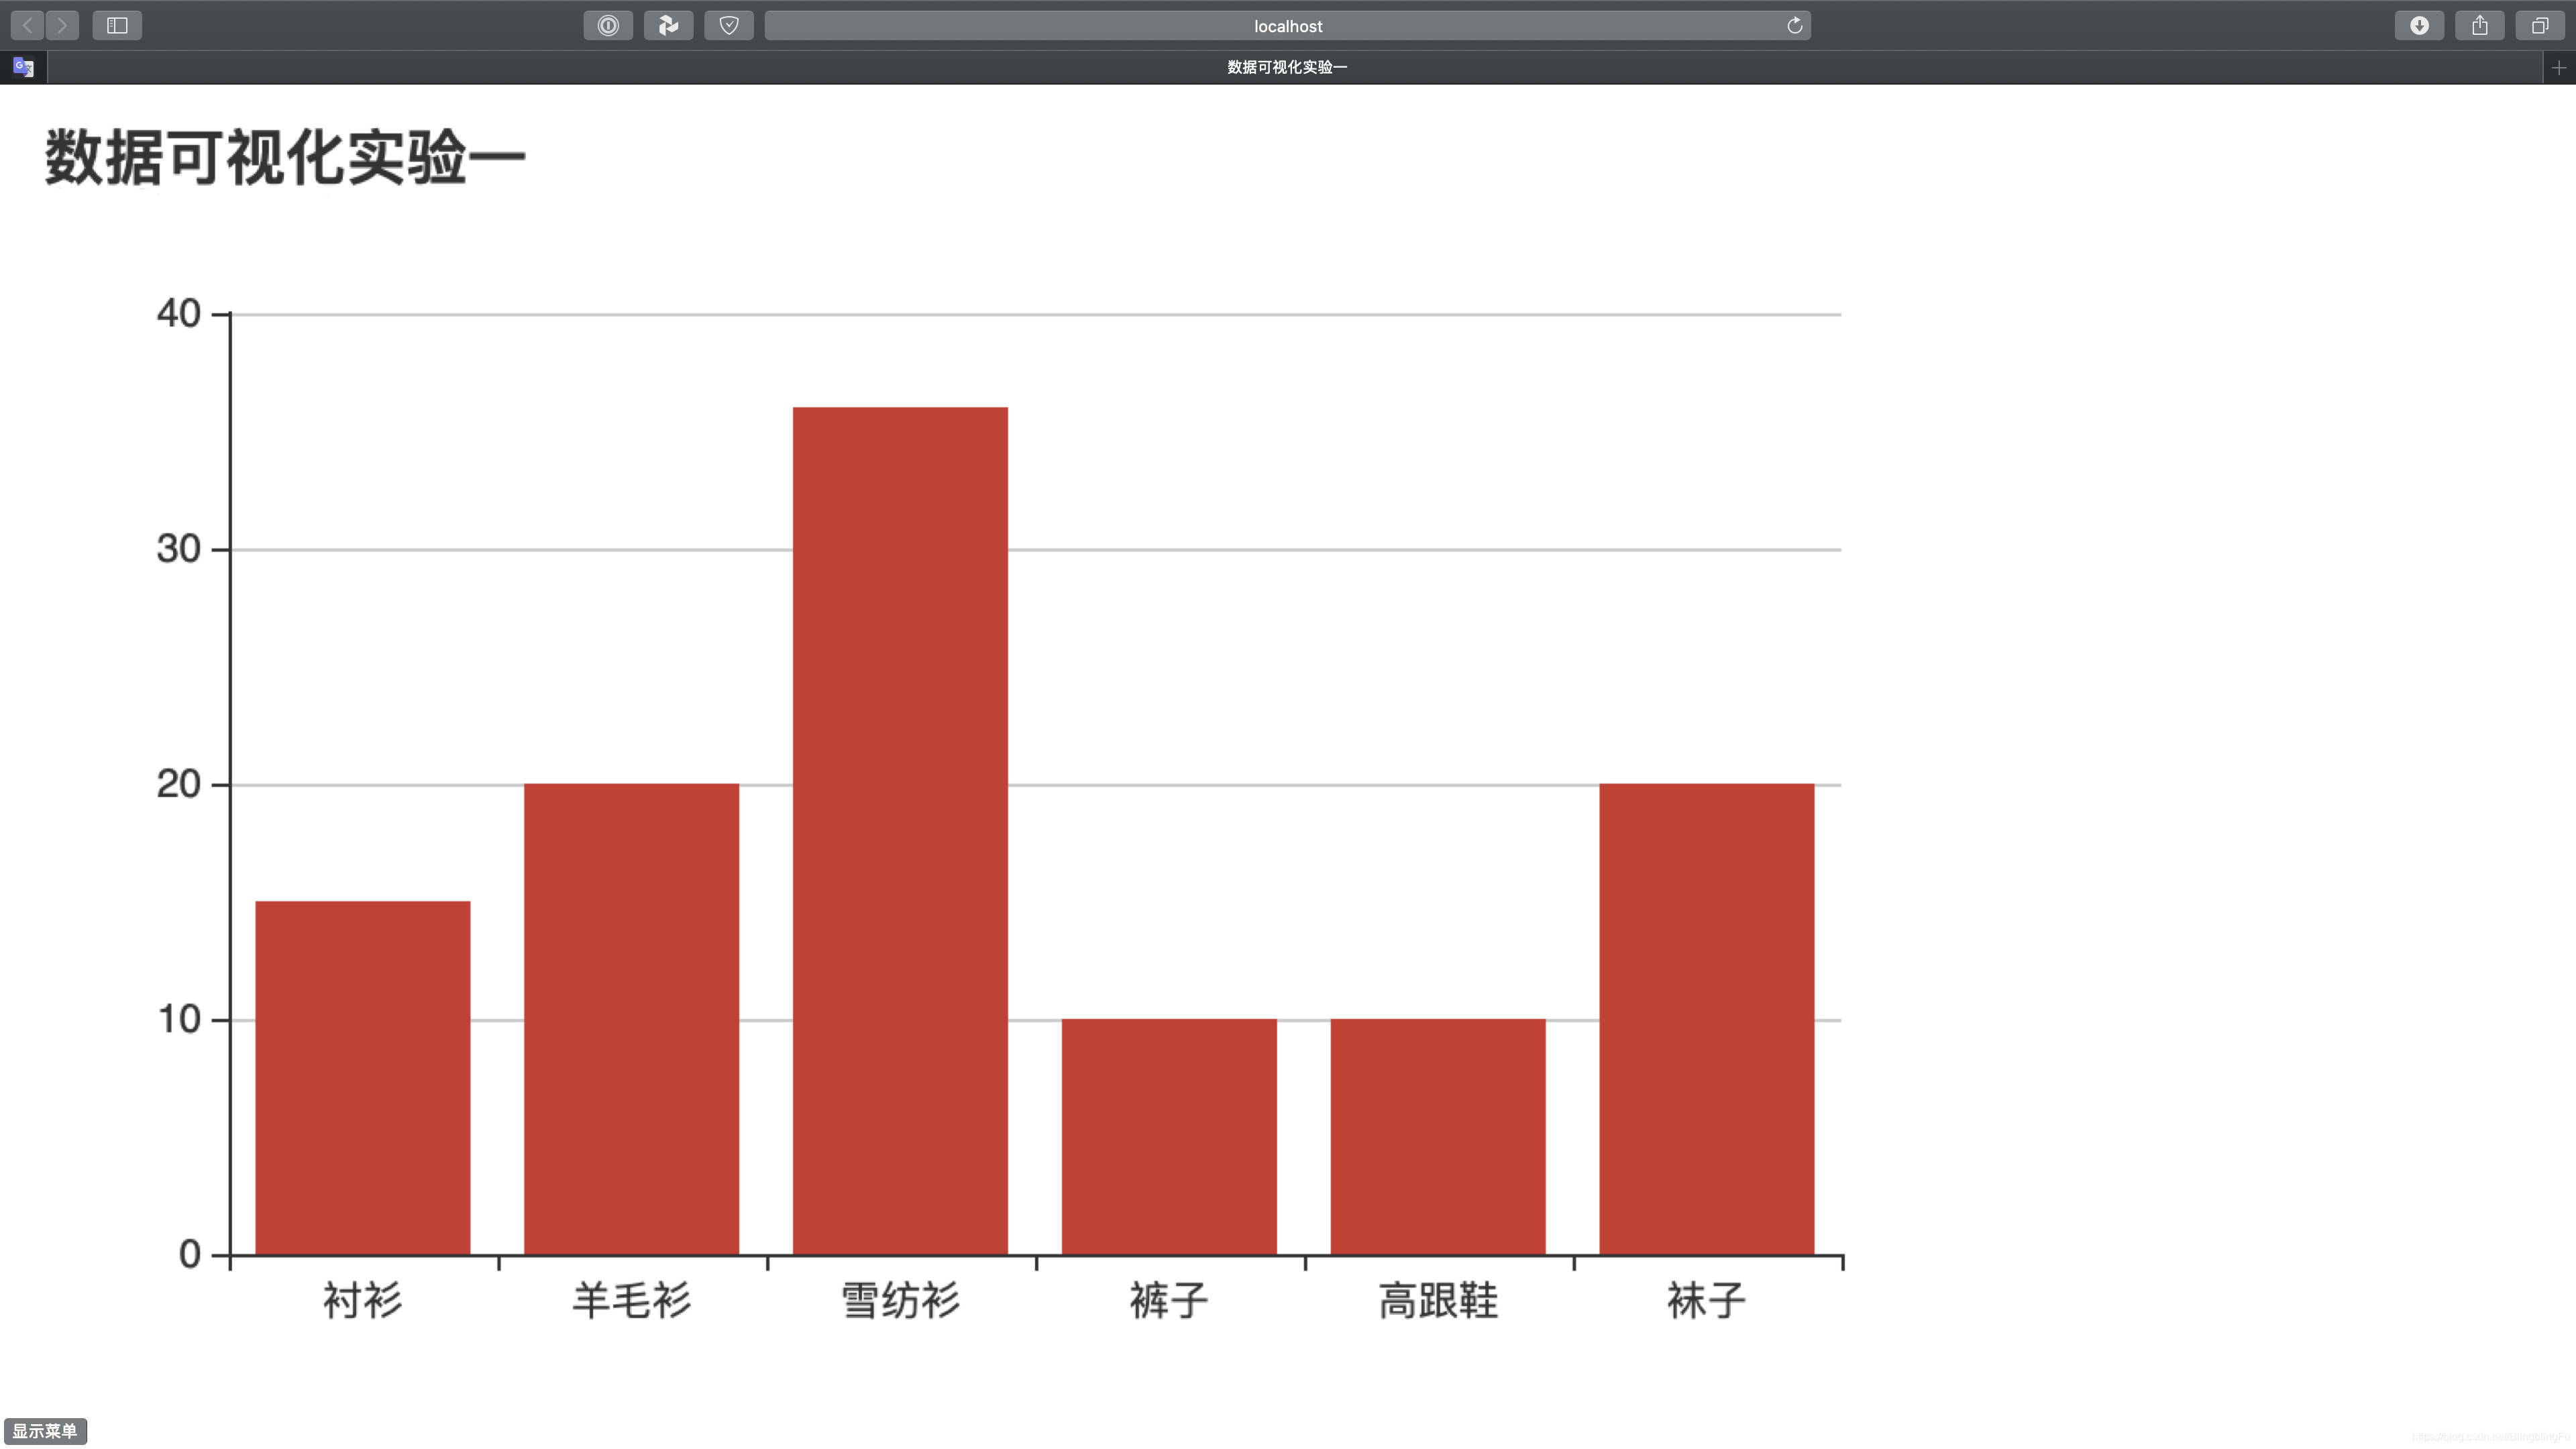Click the 0 y-axis label
The image size is (2576, 1449).
pyautogui.click(x=190, y=1254)
